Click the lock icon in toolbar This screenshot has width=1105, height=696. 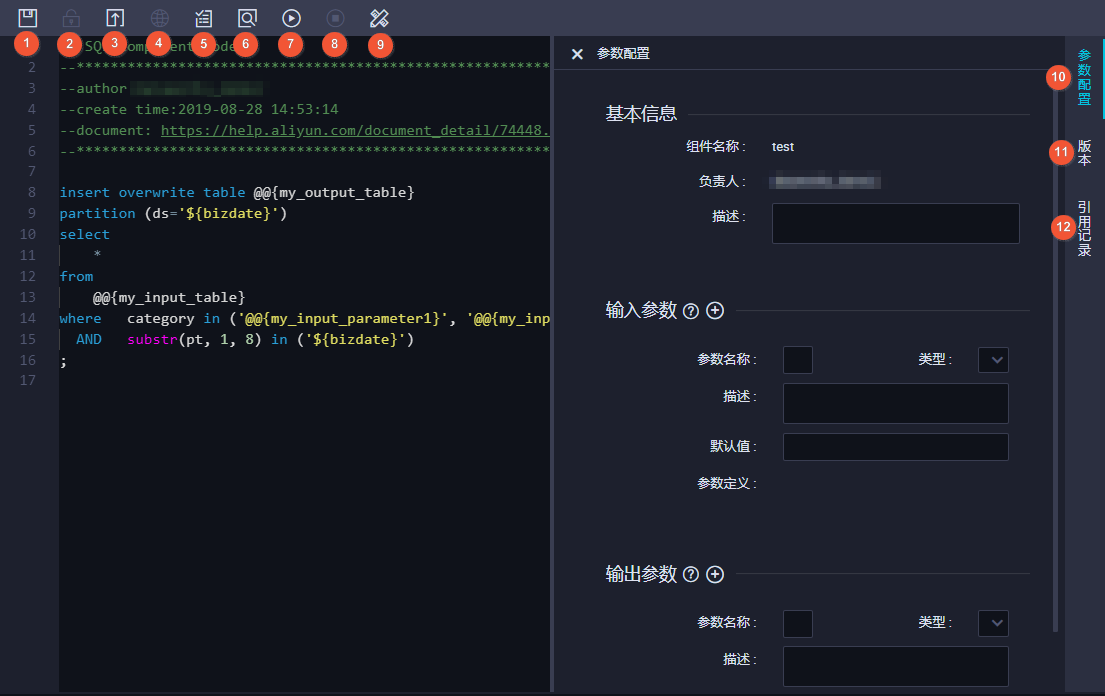(x=71, y=18)
